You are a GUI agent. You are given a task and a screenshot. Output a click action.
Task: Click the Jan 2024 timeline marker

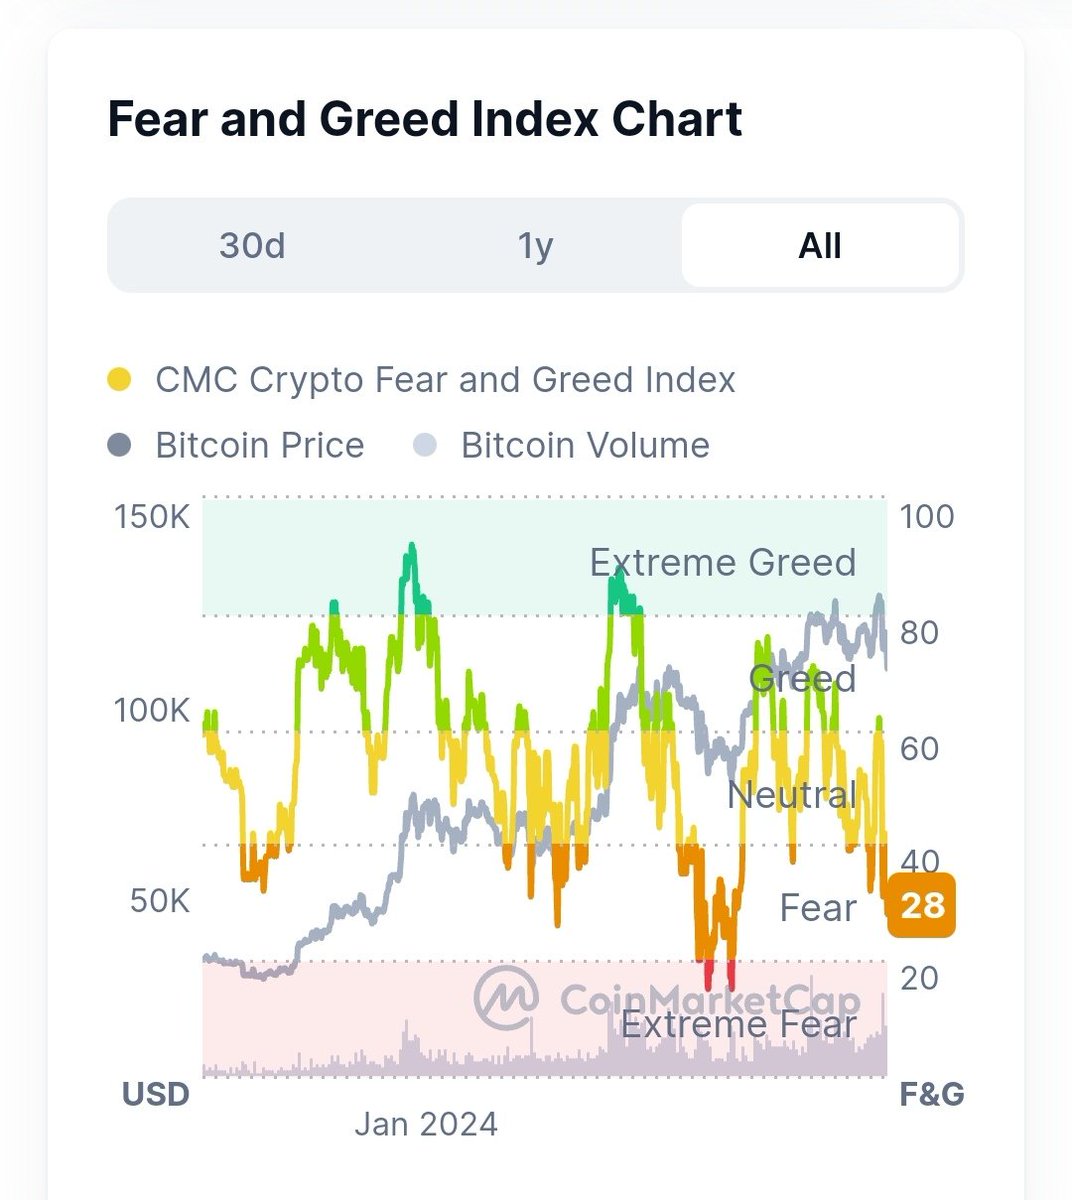pos(426,1124)
